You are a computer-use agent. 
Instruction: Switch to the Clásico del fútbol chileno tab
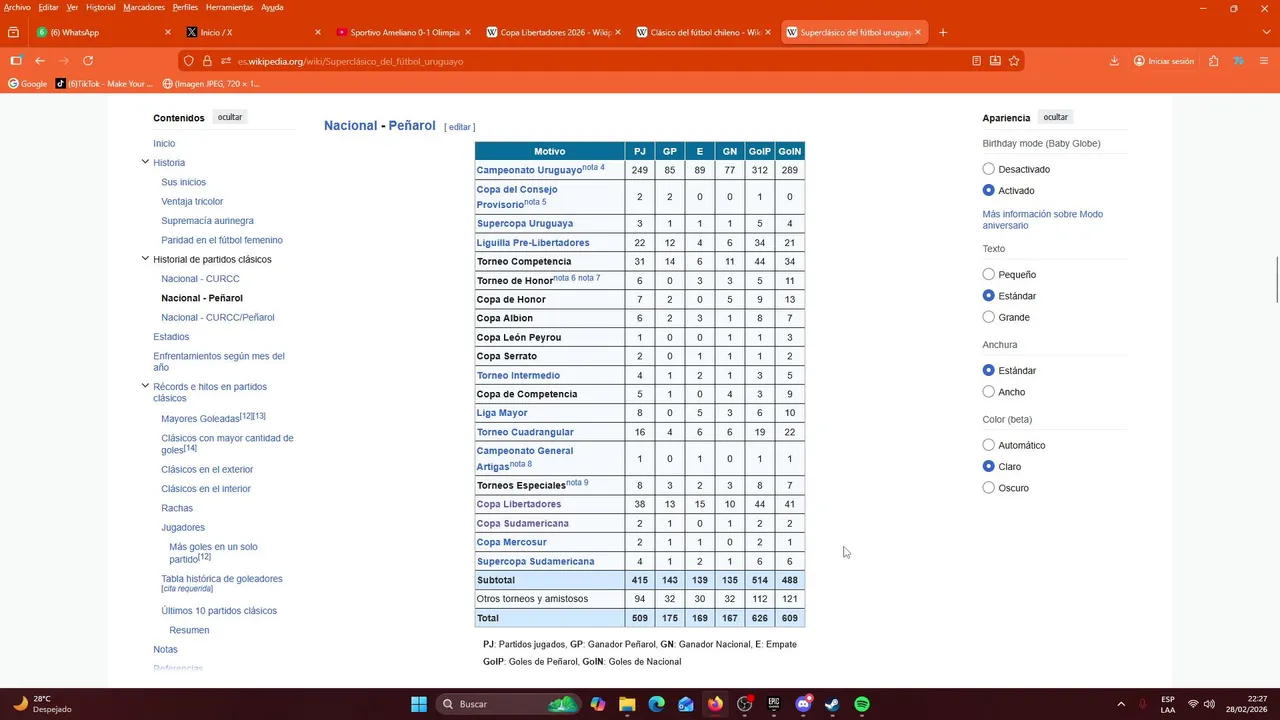click(x=704, y=32)
